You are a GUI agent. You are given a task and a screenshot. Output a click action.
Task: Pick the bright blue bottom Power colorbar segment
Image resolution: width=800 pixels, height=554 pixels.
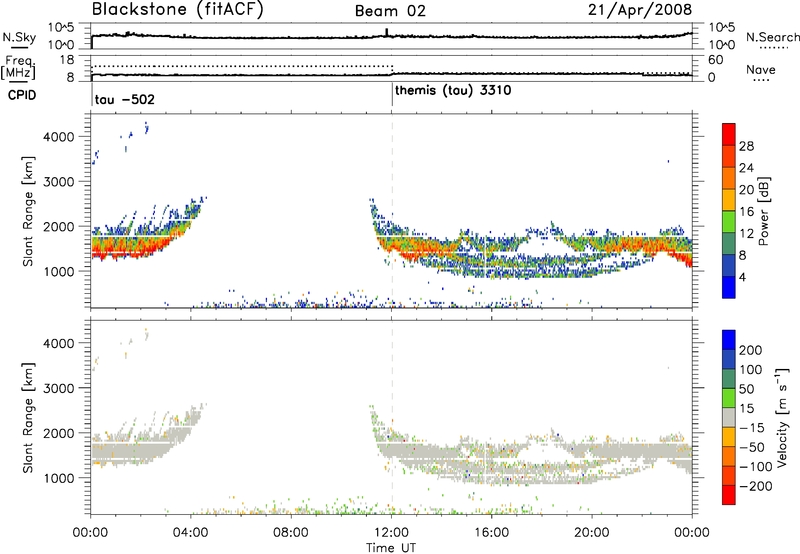point(729,287)
